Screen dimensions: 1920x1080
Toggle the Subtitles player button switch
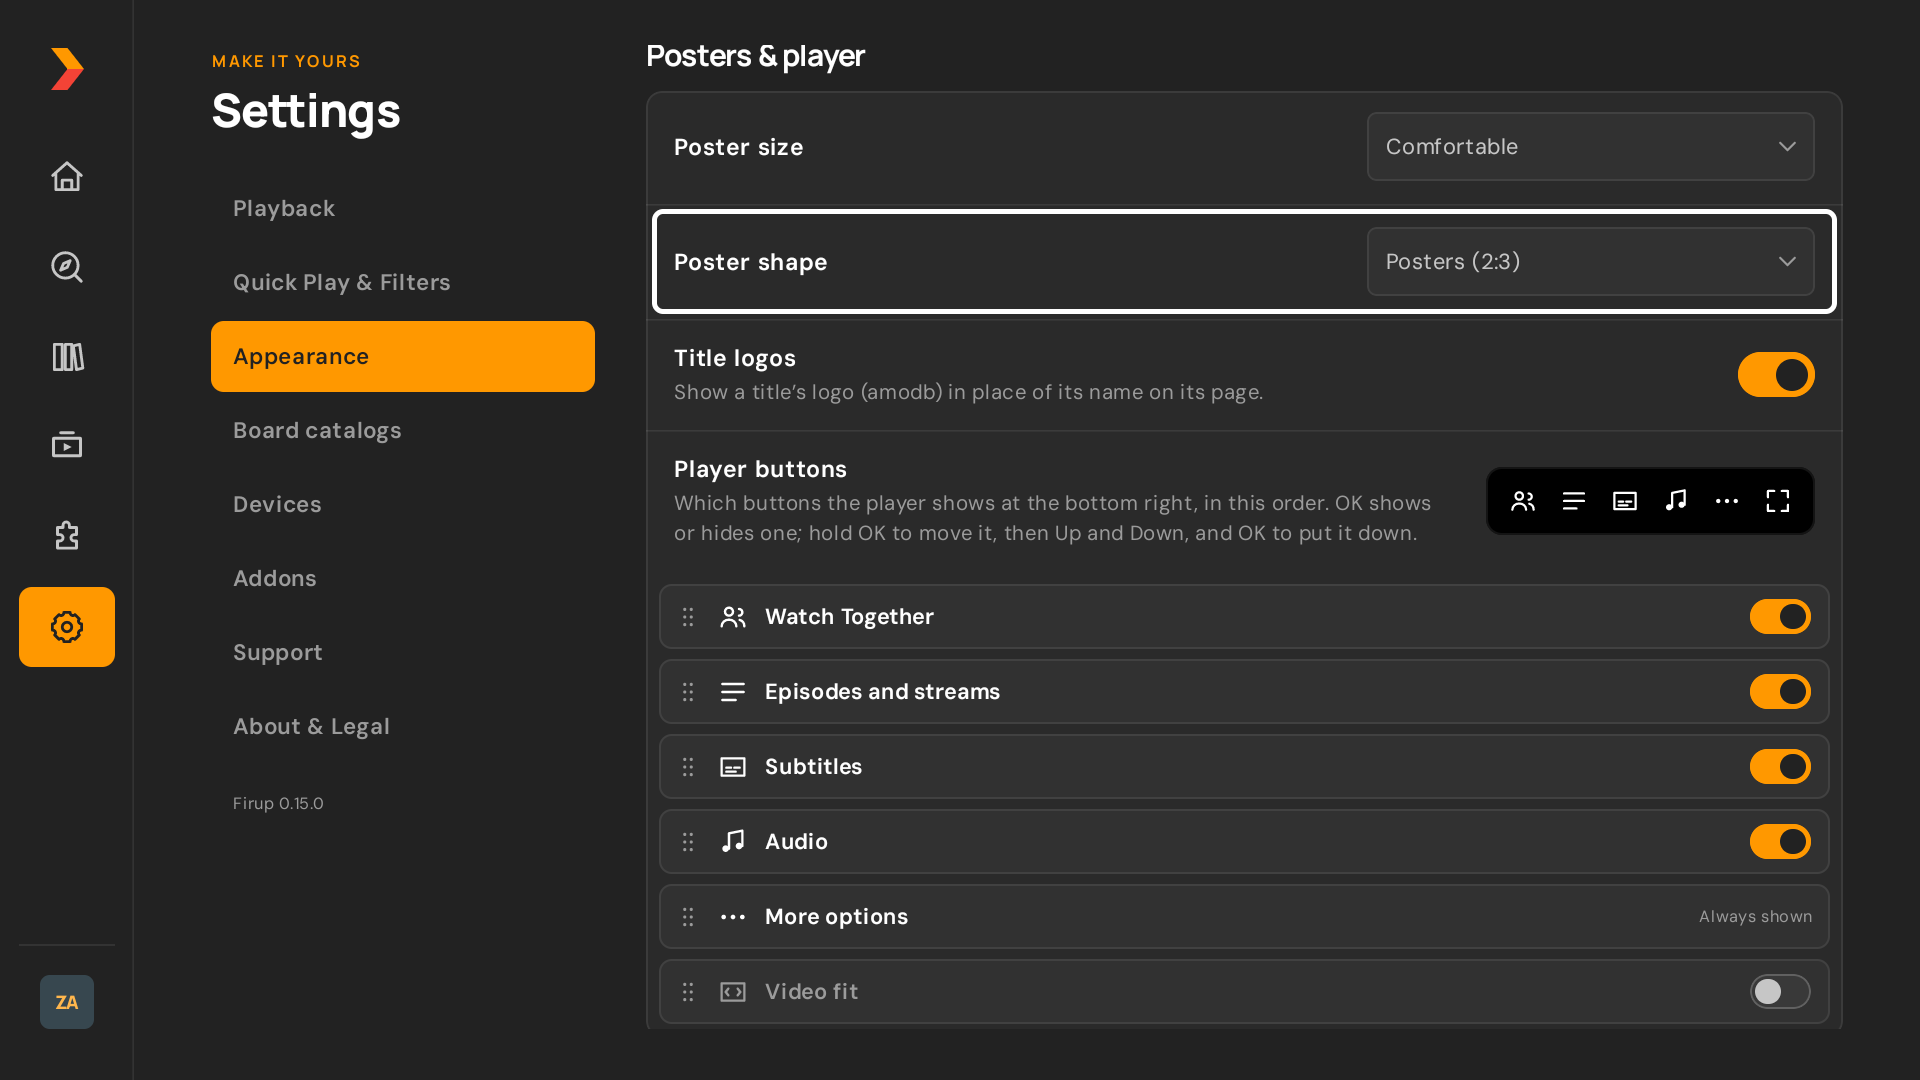tap(1780, 767)
